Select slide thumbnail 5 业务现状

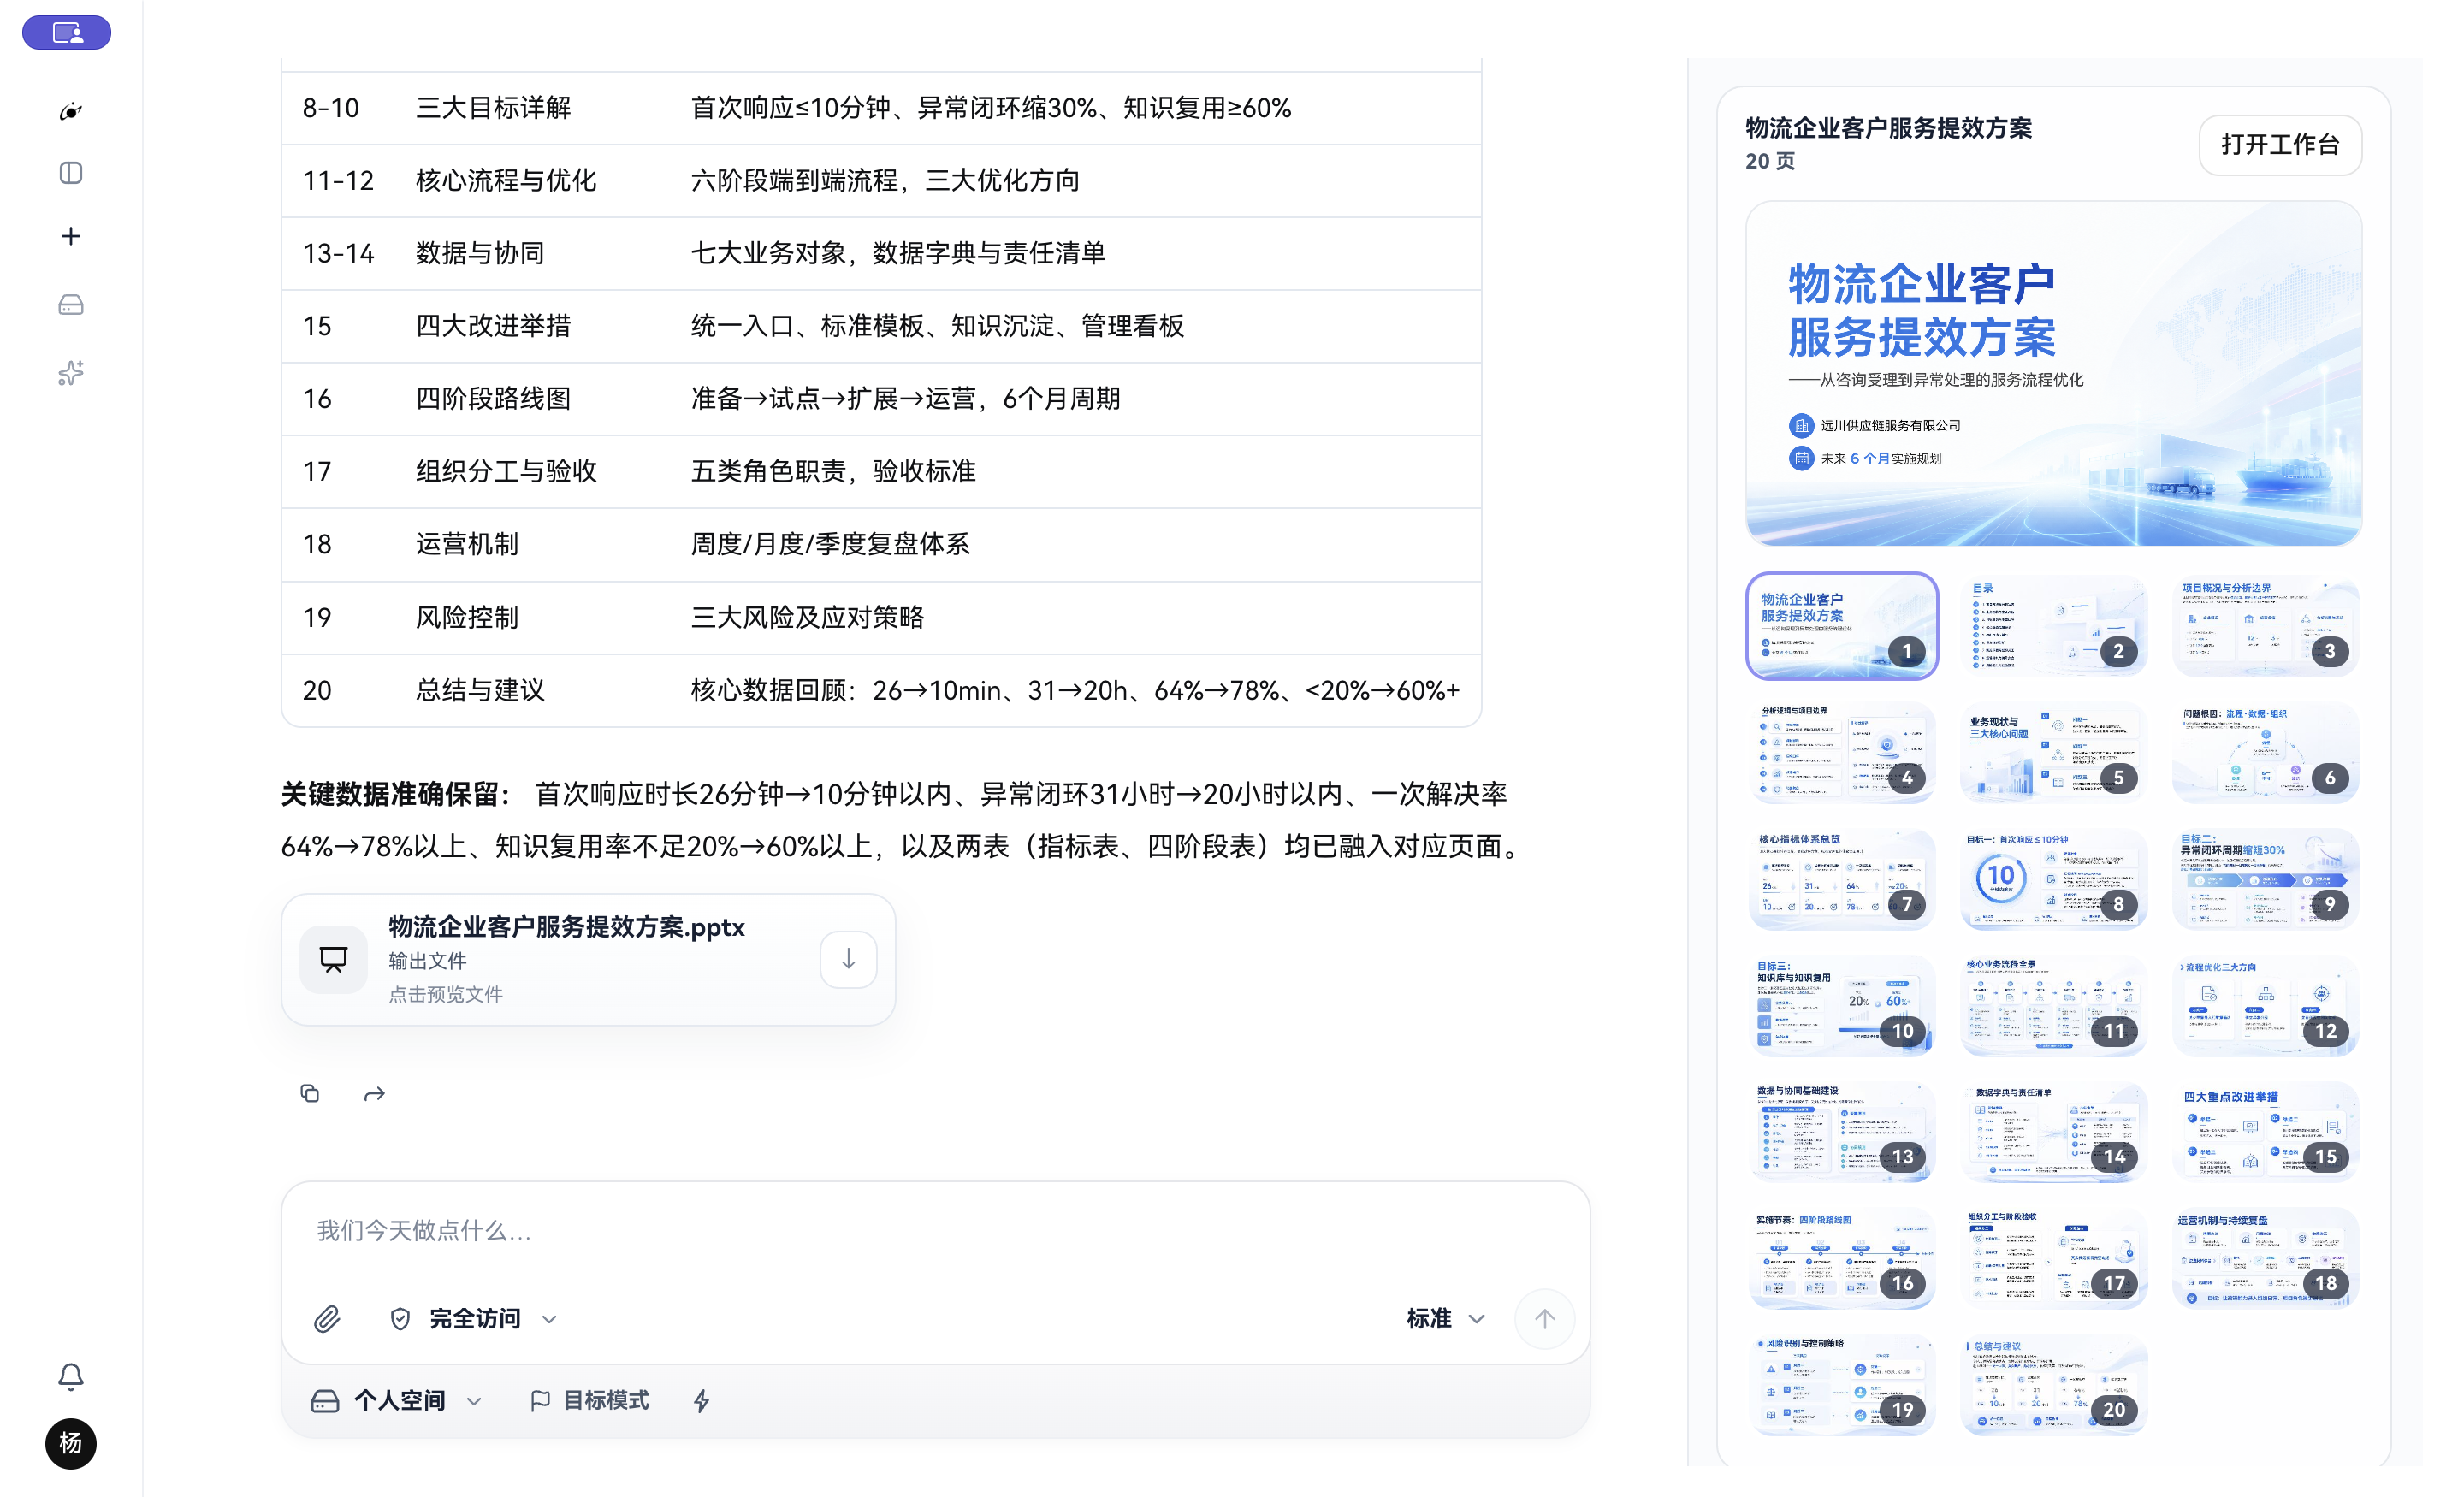tap(2053, 752)
